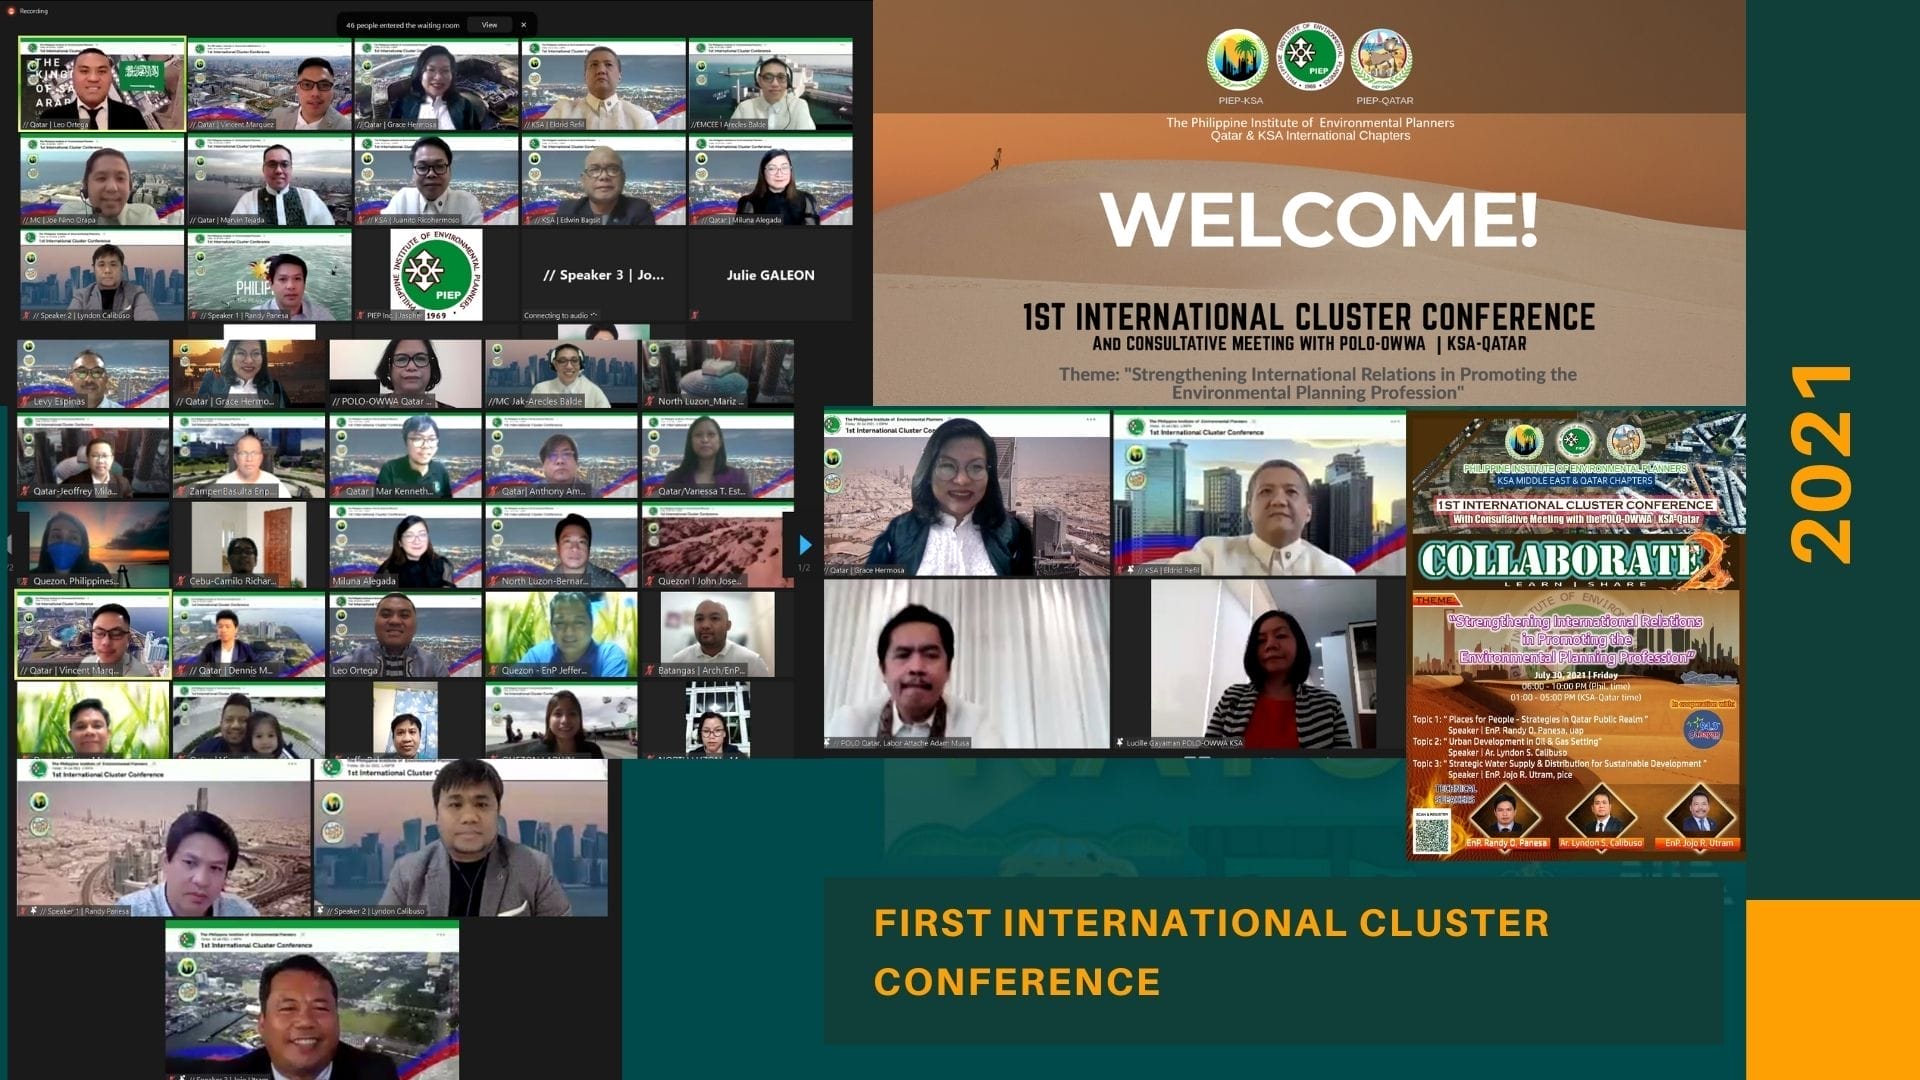
Task: Click the PIEP-QATAR logo on welcome slide
Action: coord(1382,60)
